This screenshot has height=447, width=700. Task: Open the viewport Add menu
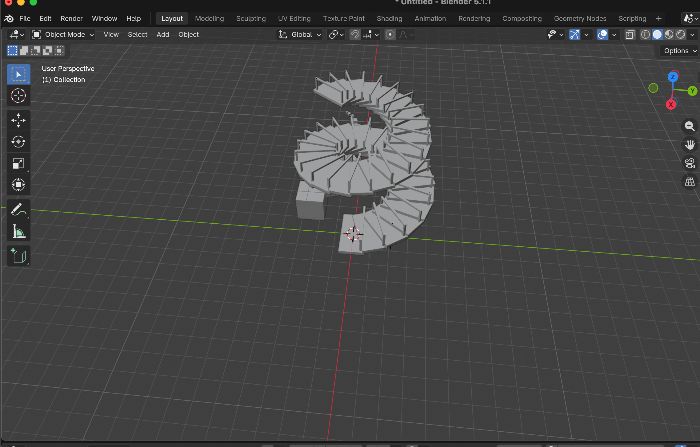163,34
